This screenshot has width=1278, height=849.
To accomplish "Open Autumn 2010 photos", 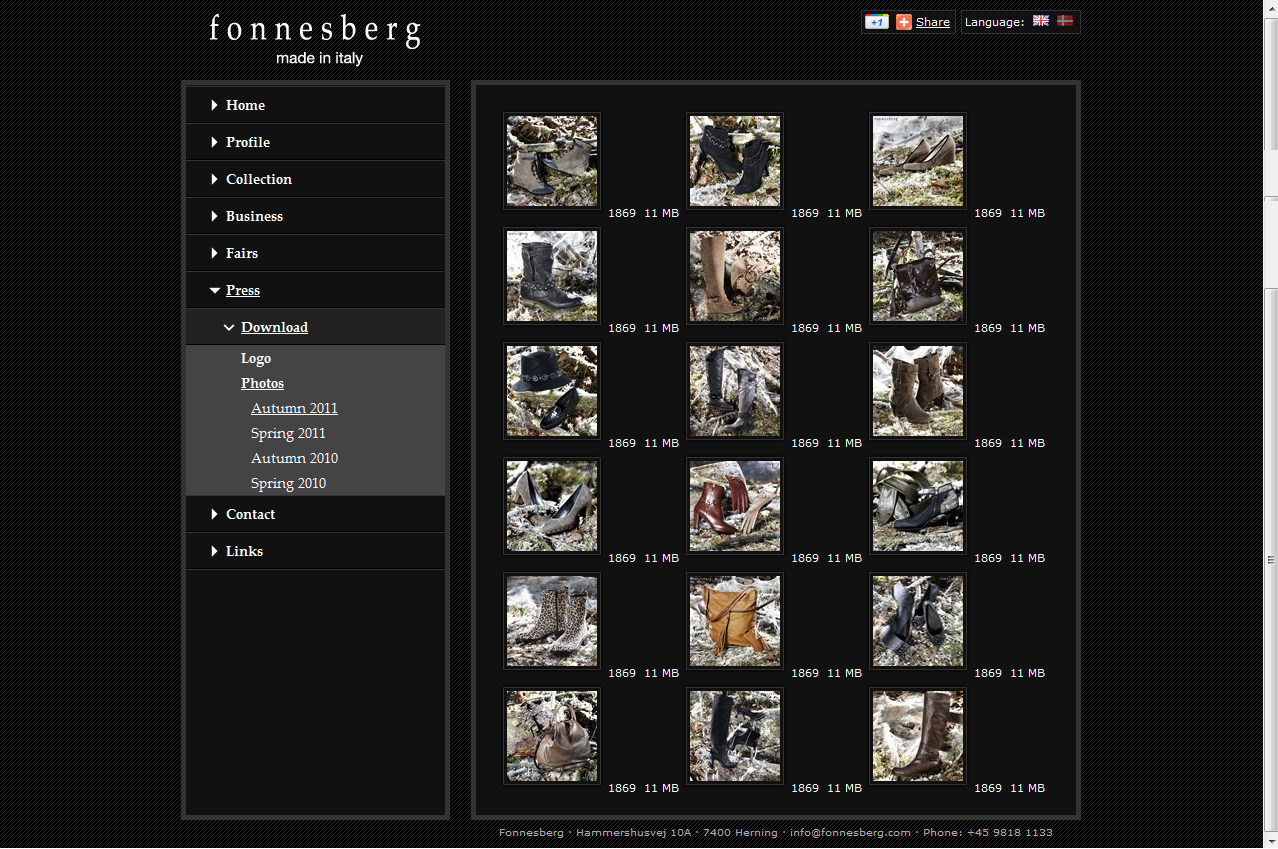I will (294, 458).
